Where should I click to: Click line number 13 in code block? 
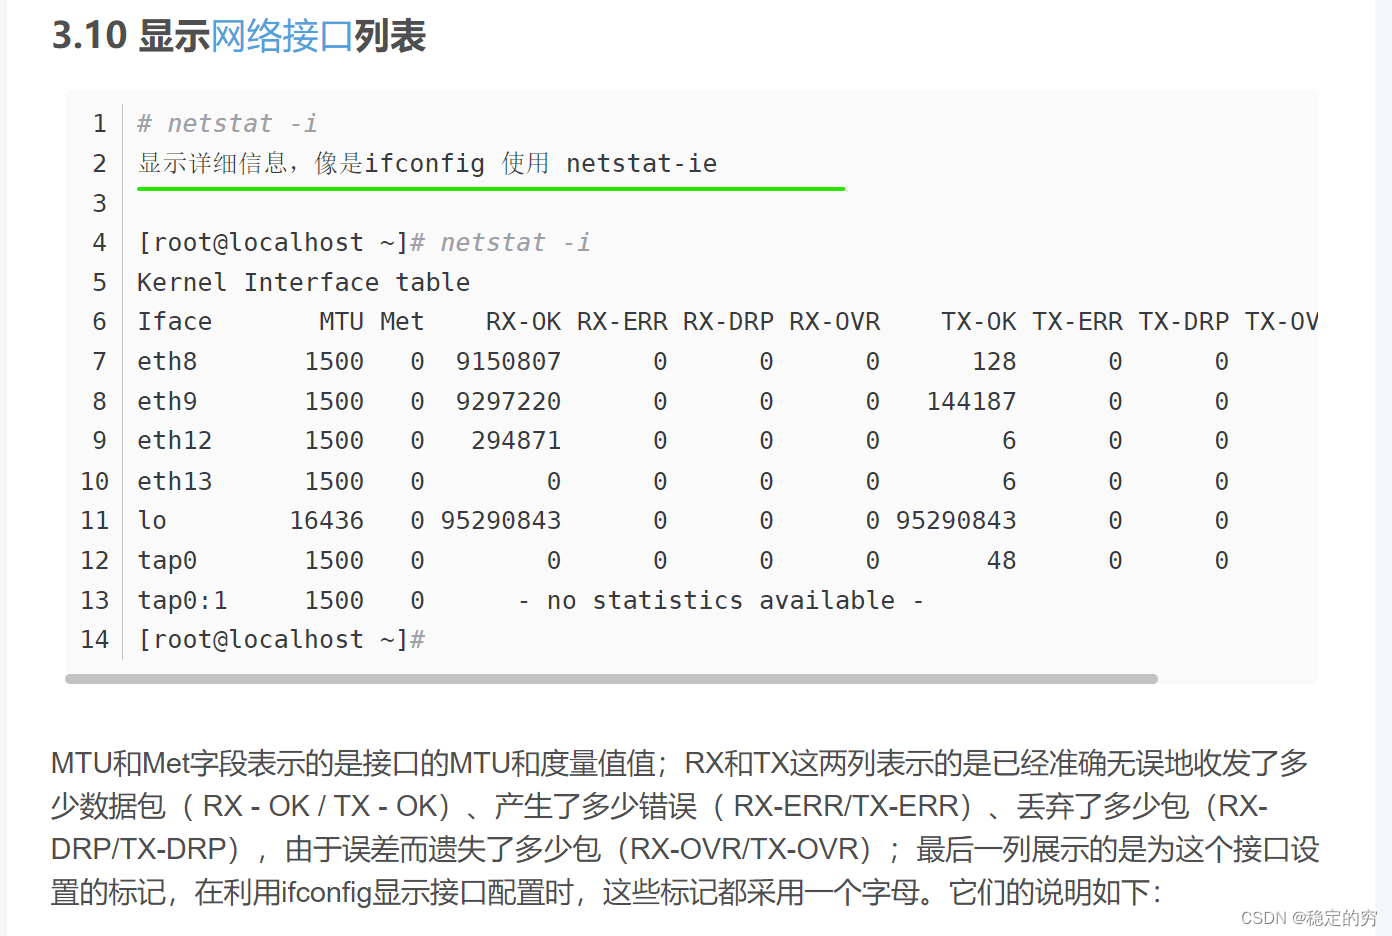point(94,600)
